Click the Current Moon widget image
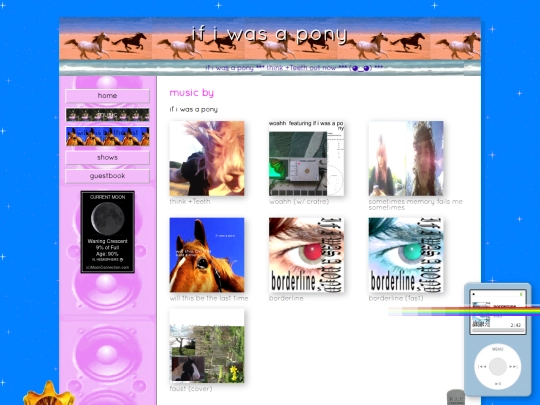This screenshot has height=405, width=540. pyautogui.click(x=107, y=232)
